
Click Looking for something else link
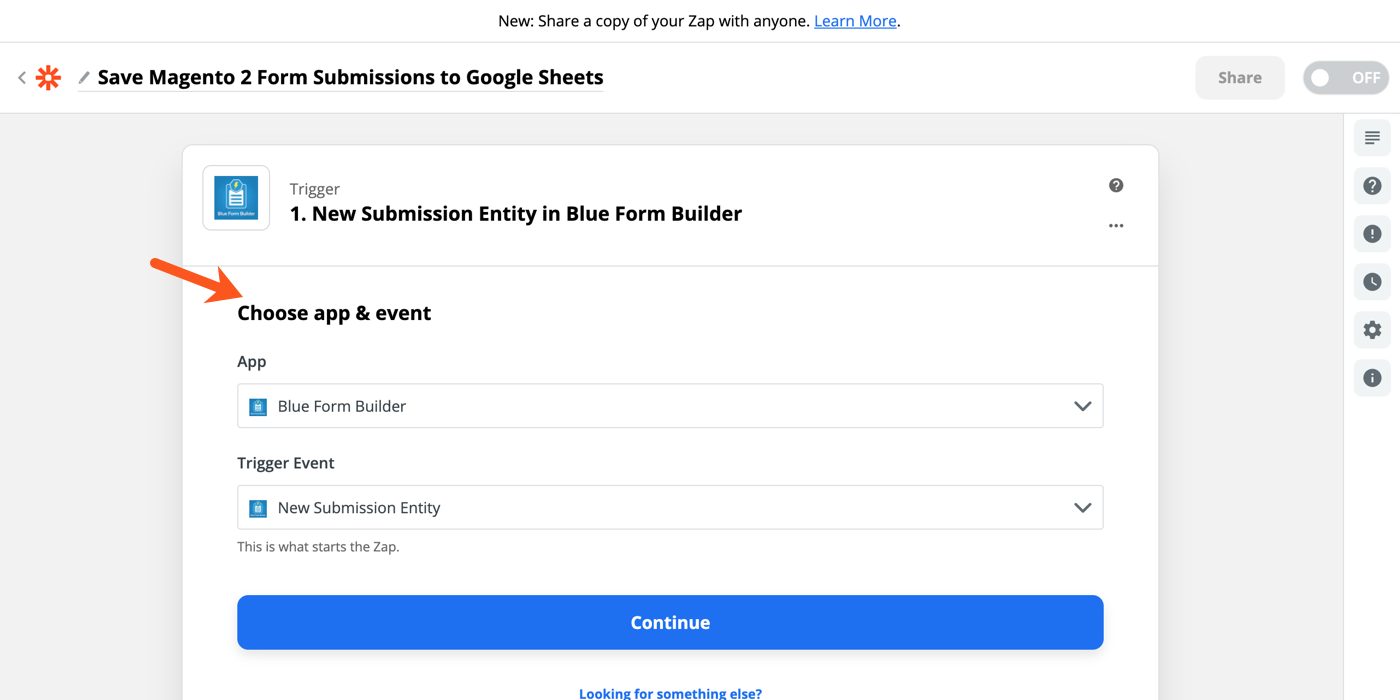point(670,692)
